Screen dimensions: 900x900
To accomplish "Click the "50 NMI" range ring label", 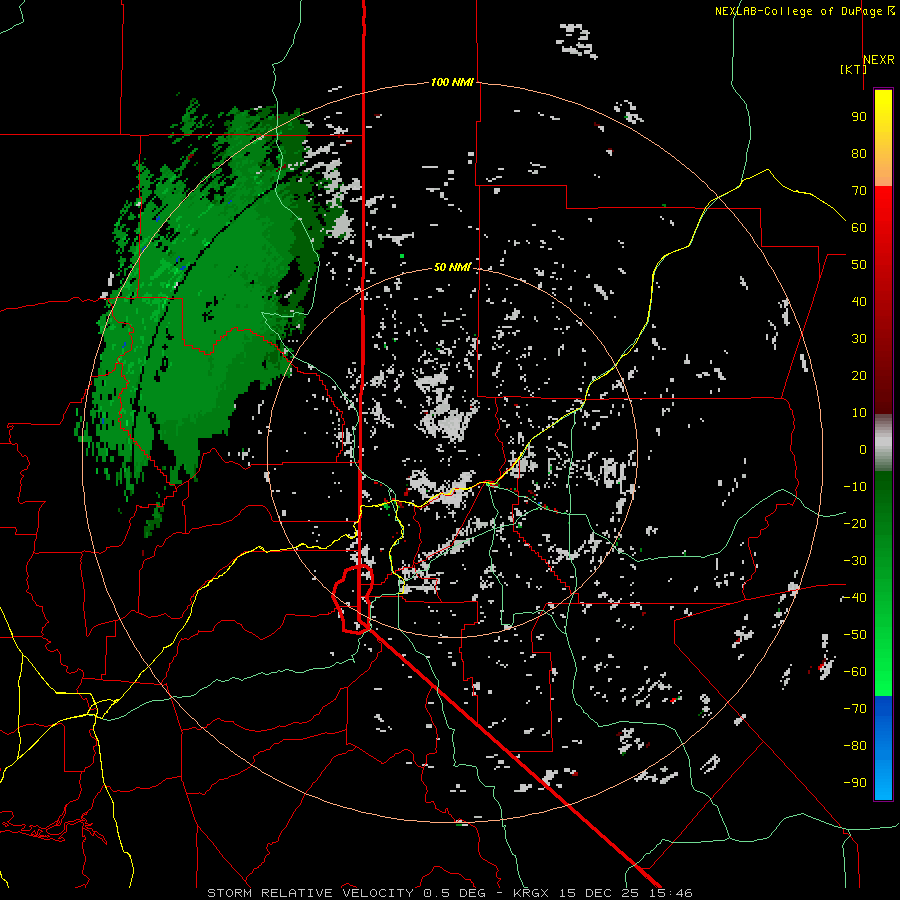I will [x=452, y=267].
